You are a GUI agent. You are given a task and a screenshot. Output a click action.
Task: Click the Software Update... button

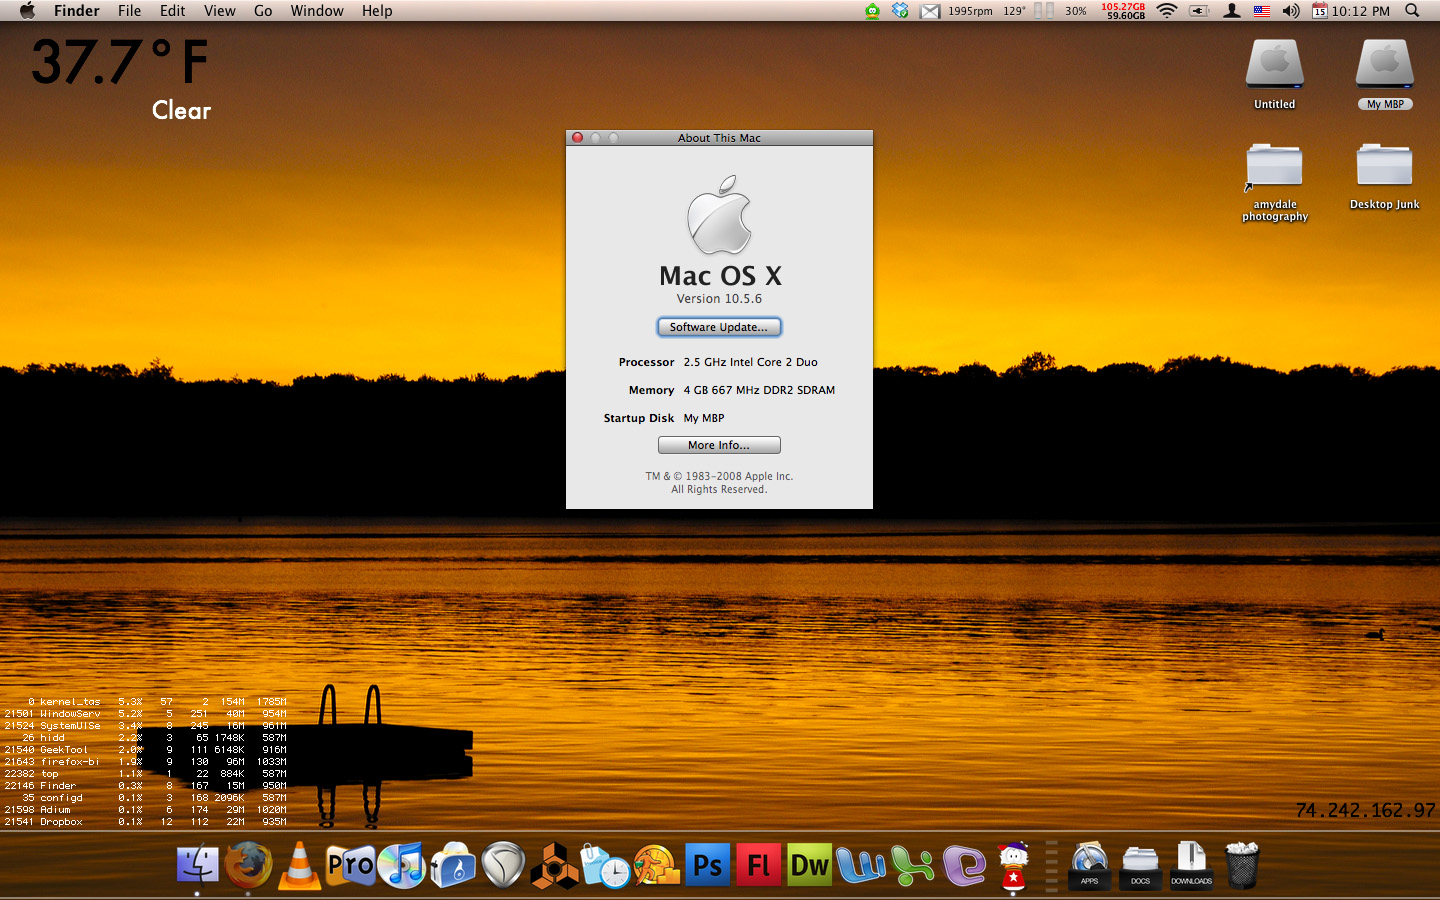tap(719, 327)
